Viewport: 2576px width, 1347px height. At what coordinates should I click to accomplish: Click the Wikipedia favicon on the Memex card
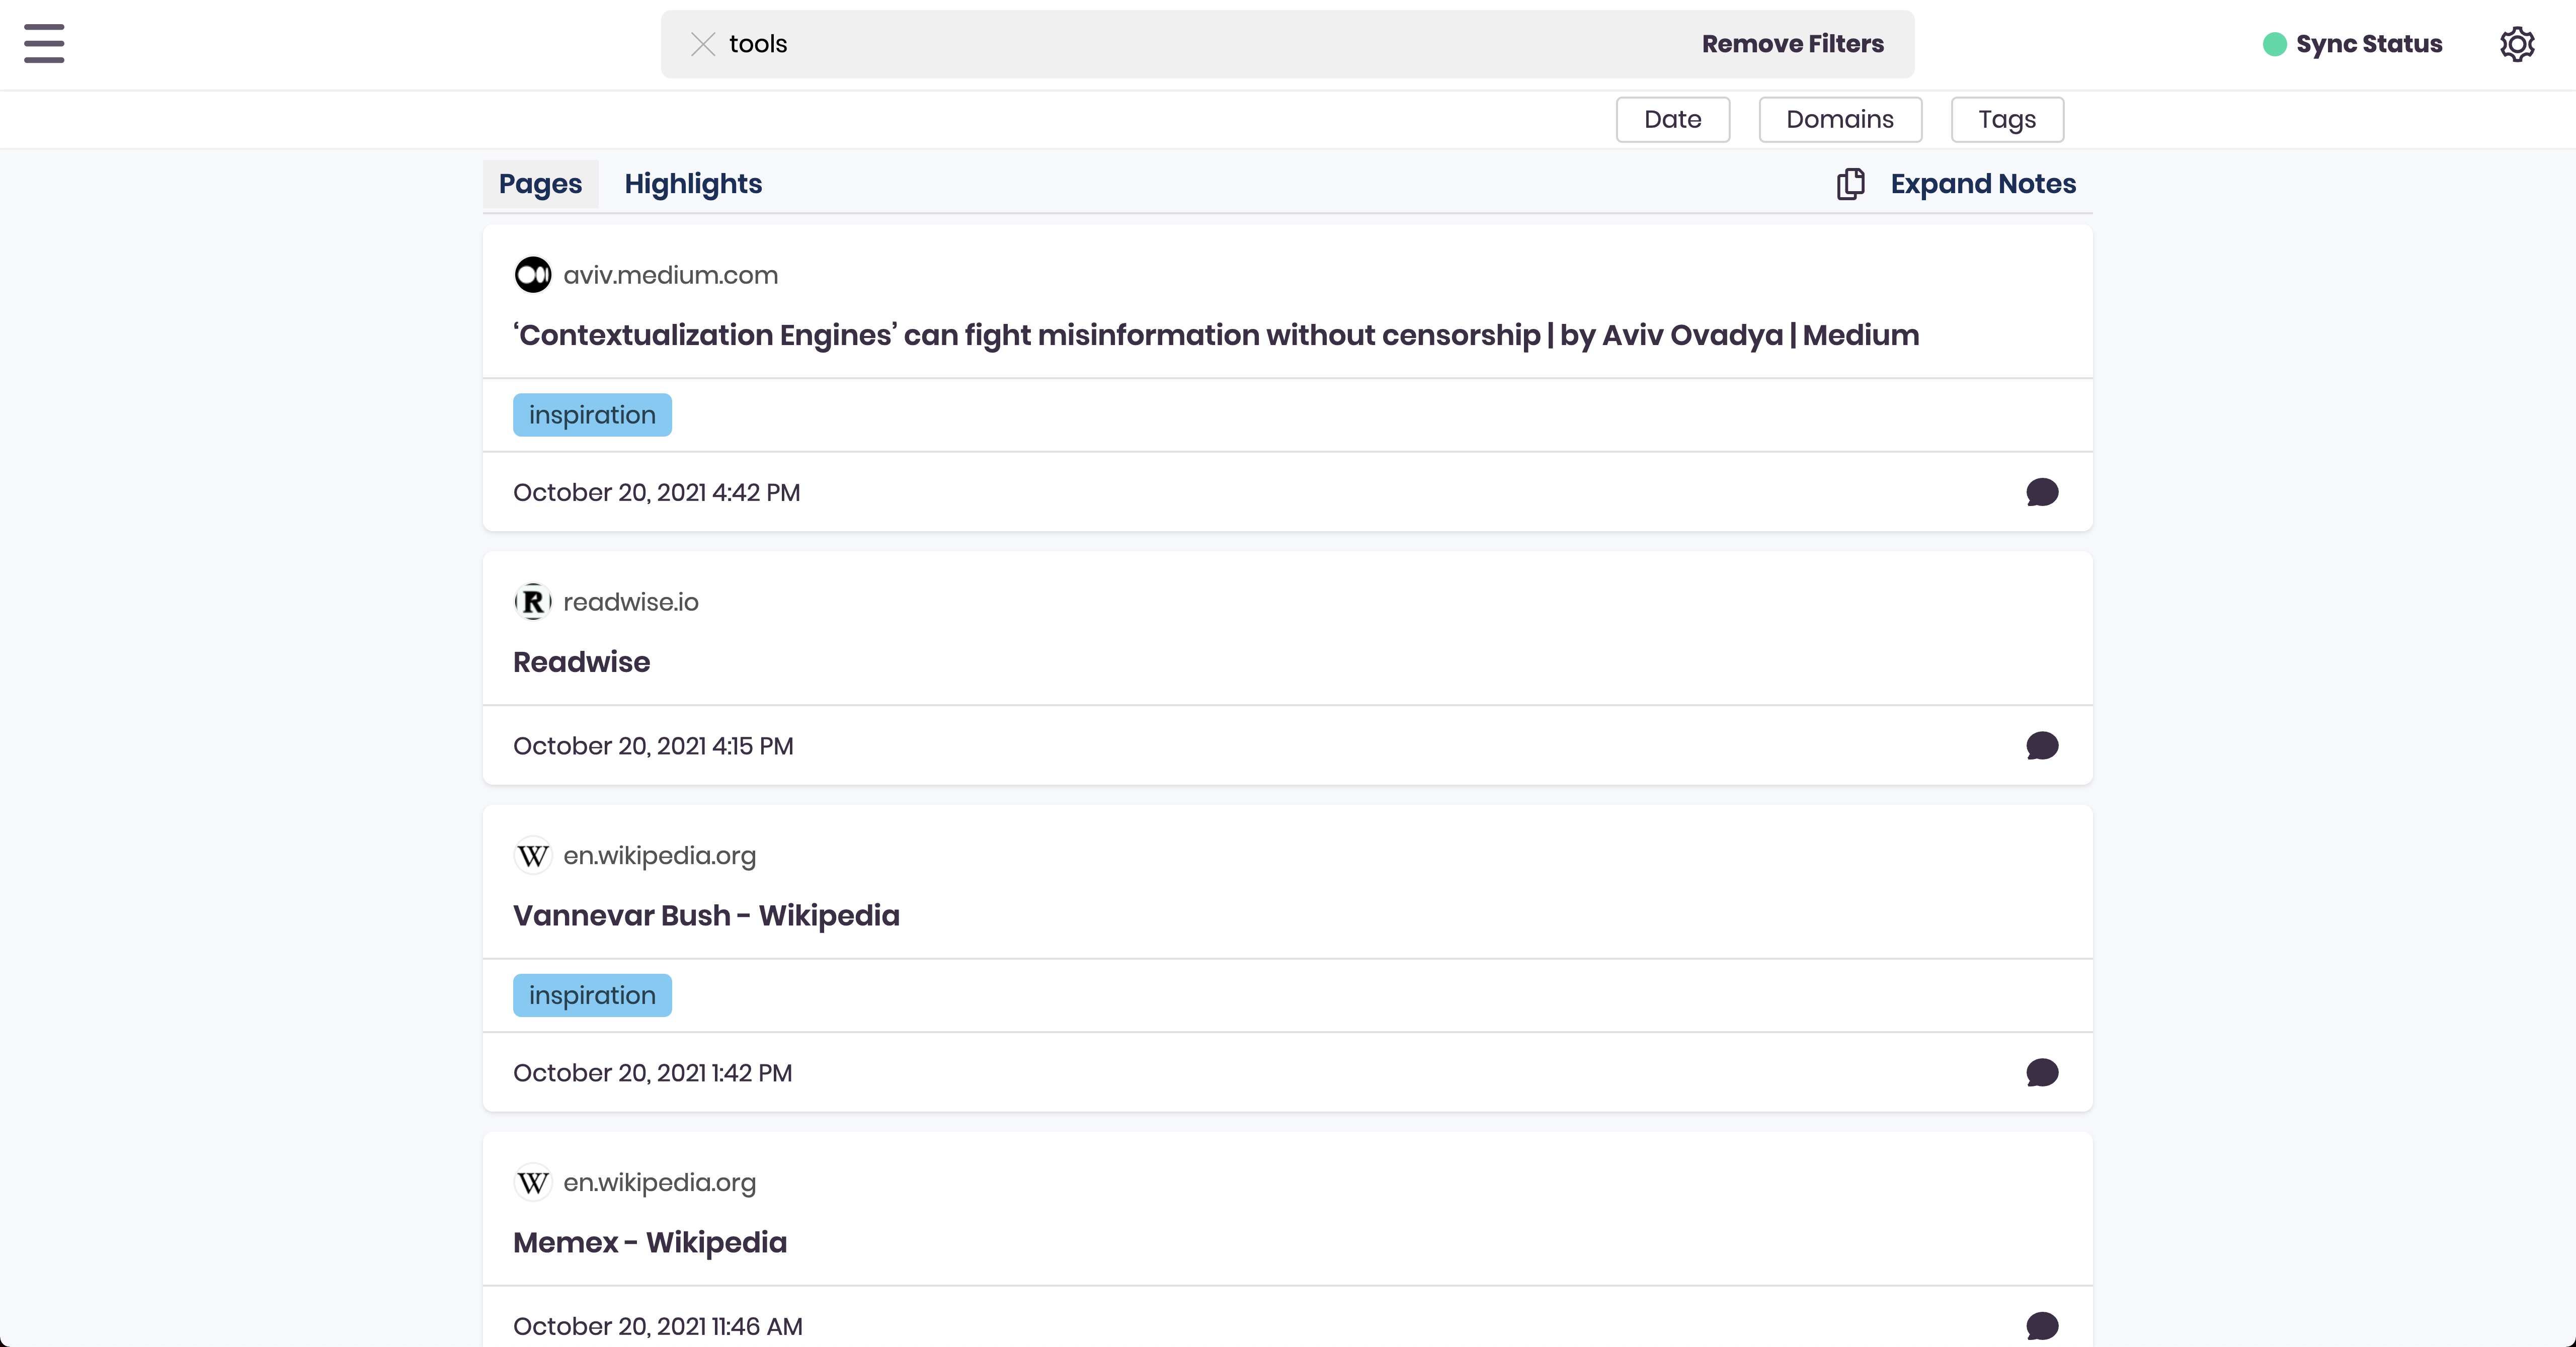click(x=532, y=1183)
